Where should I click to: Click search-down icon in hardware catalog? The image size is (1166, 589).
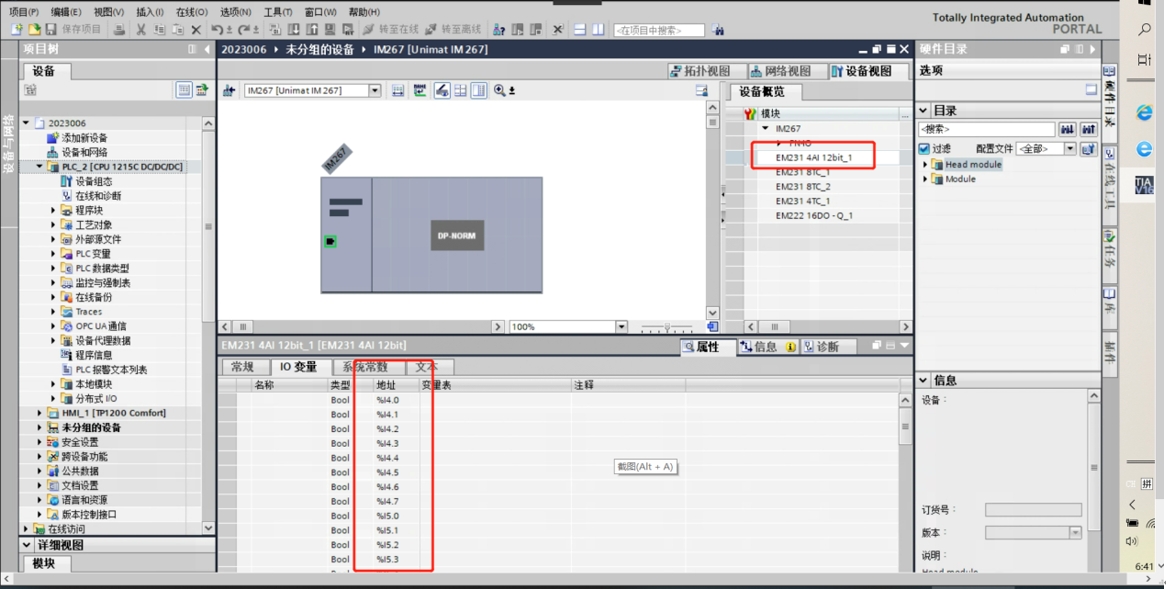point(1067,130)
